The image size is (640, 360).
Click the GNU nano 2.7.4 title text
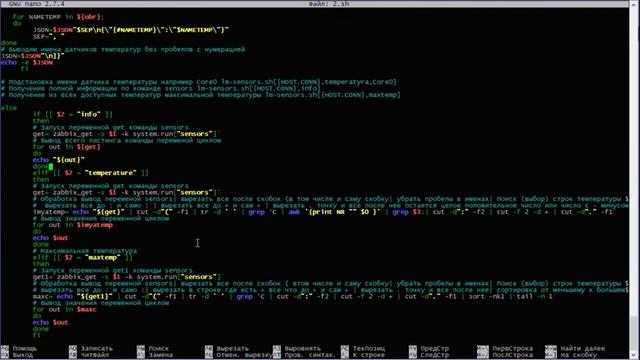[36, 4]
